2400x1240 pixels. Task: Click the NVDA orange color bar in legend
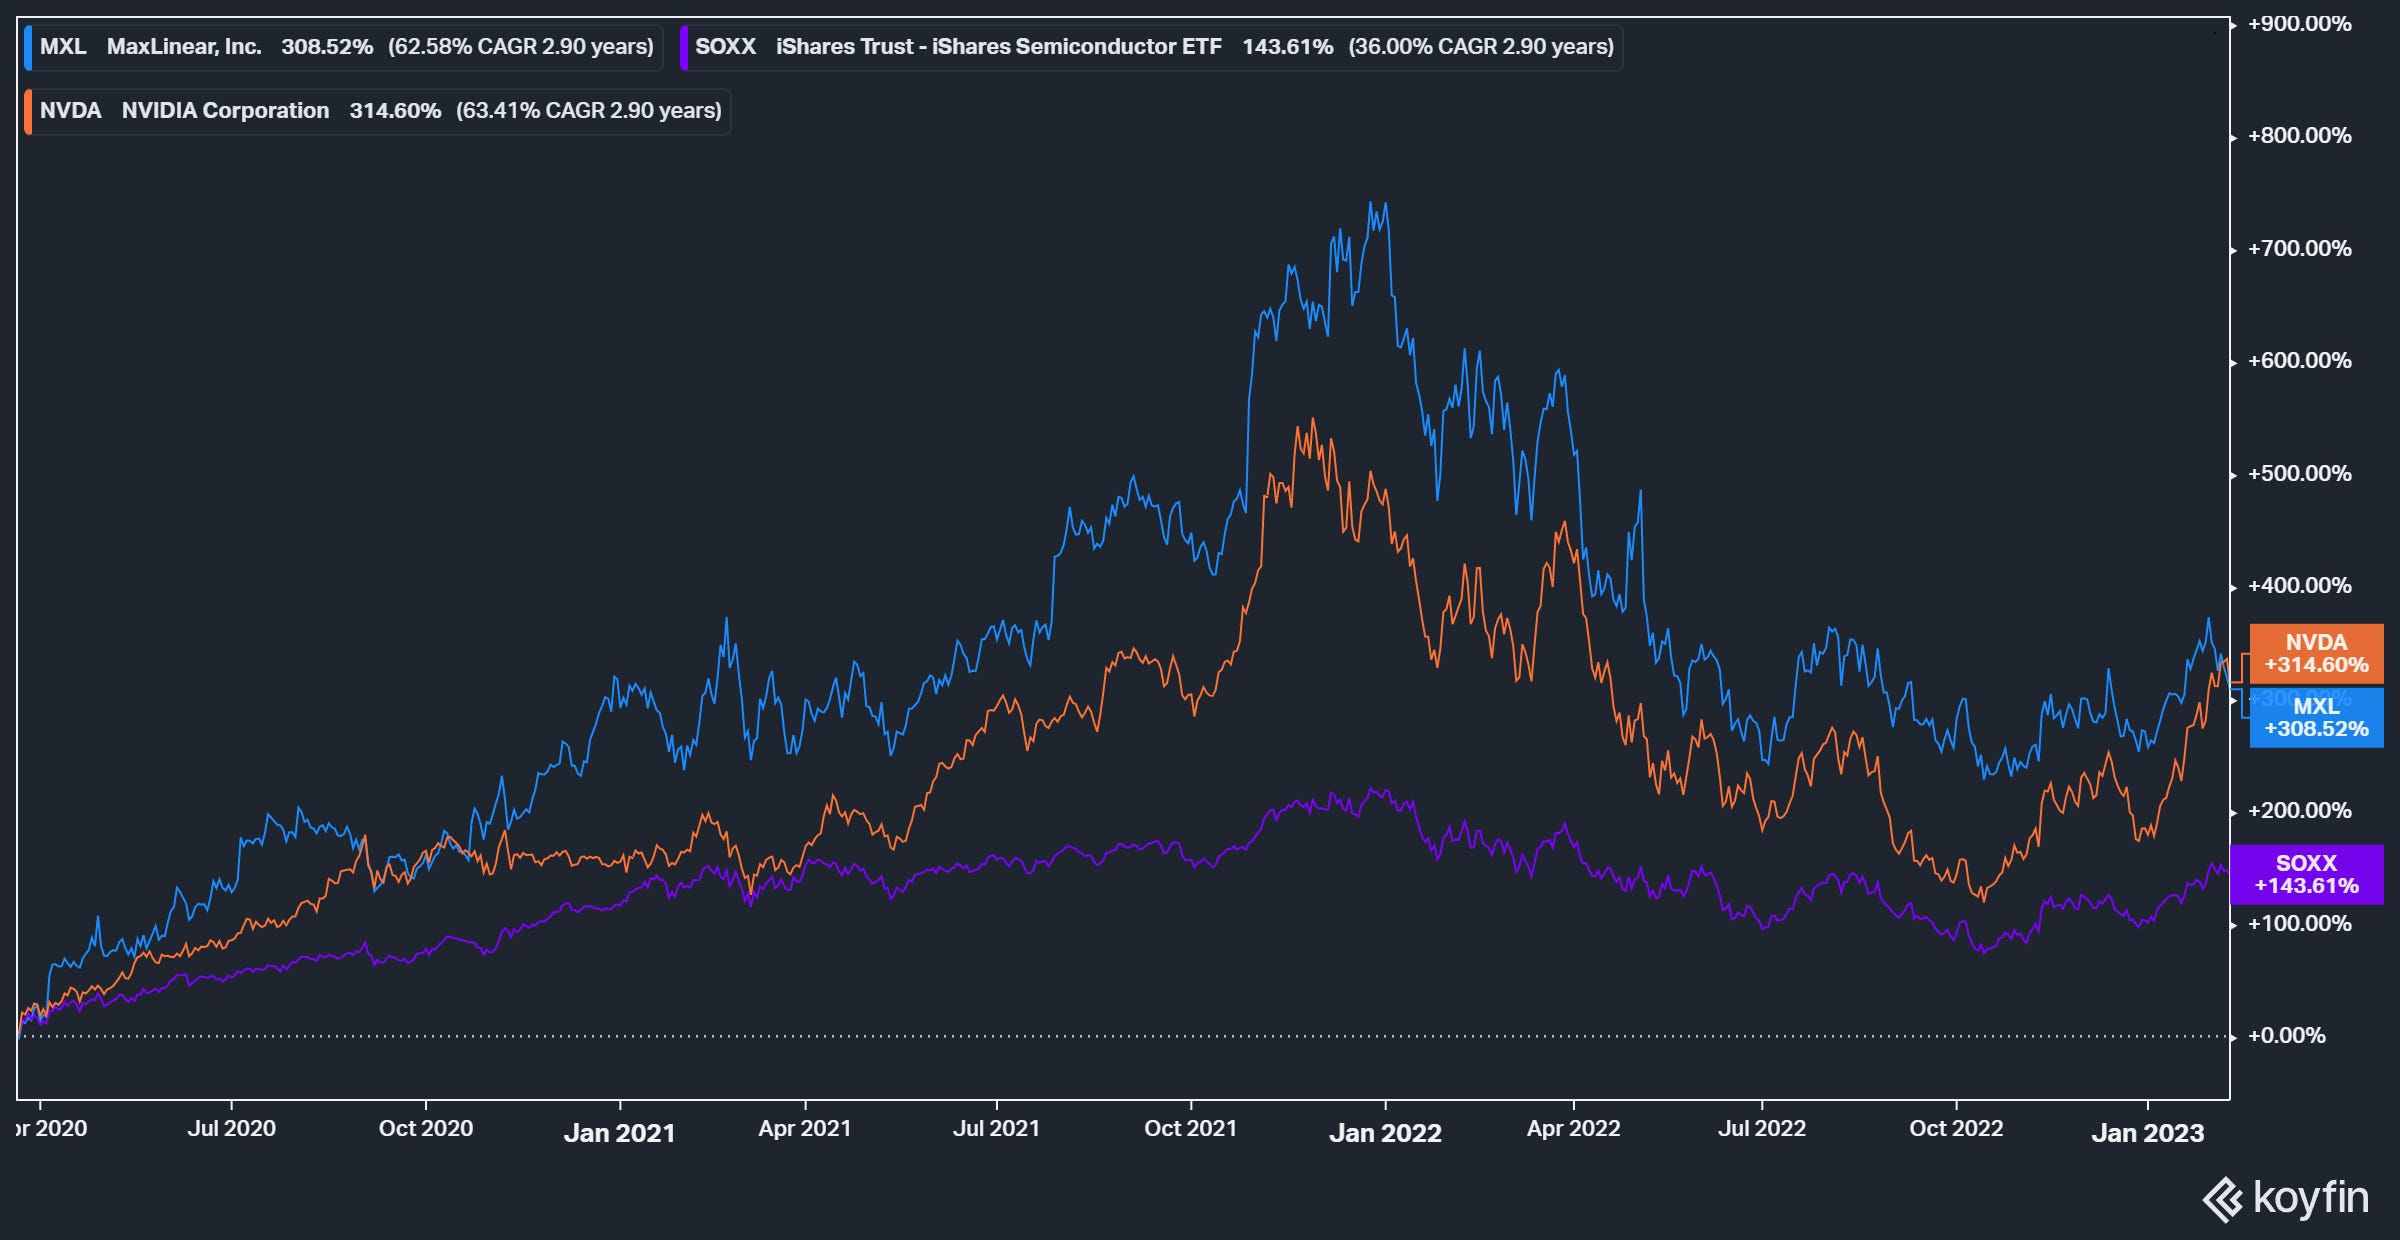[x=28, y=111]
